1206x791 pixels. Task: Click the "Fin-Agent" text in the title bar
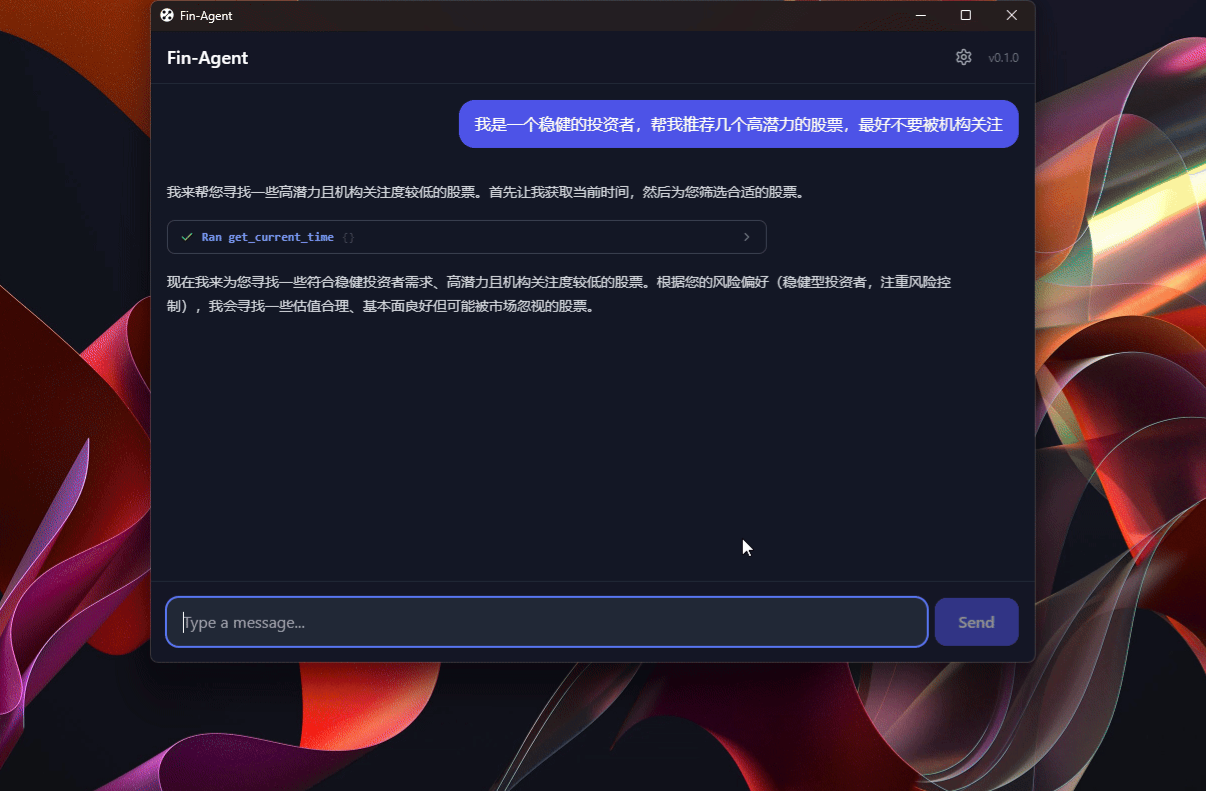[x=206, y=16]
